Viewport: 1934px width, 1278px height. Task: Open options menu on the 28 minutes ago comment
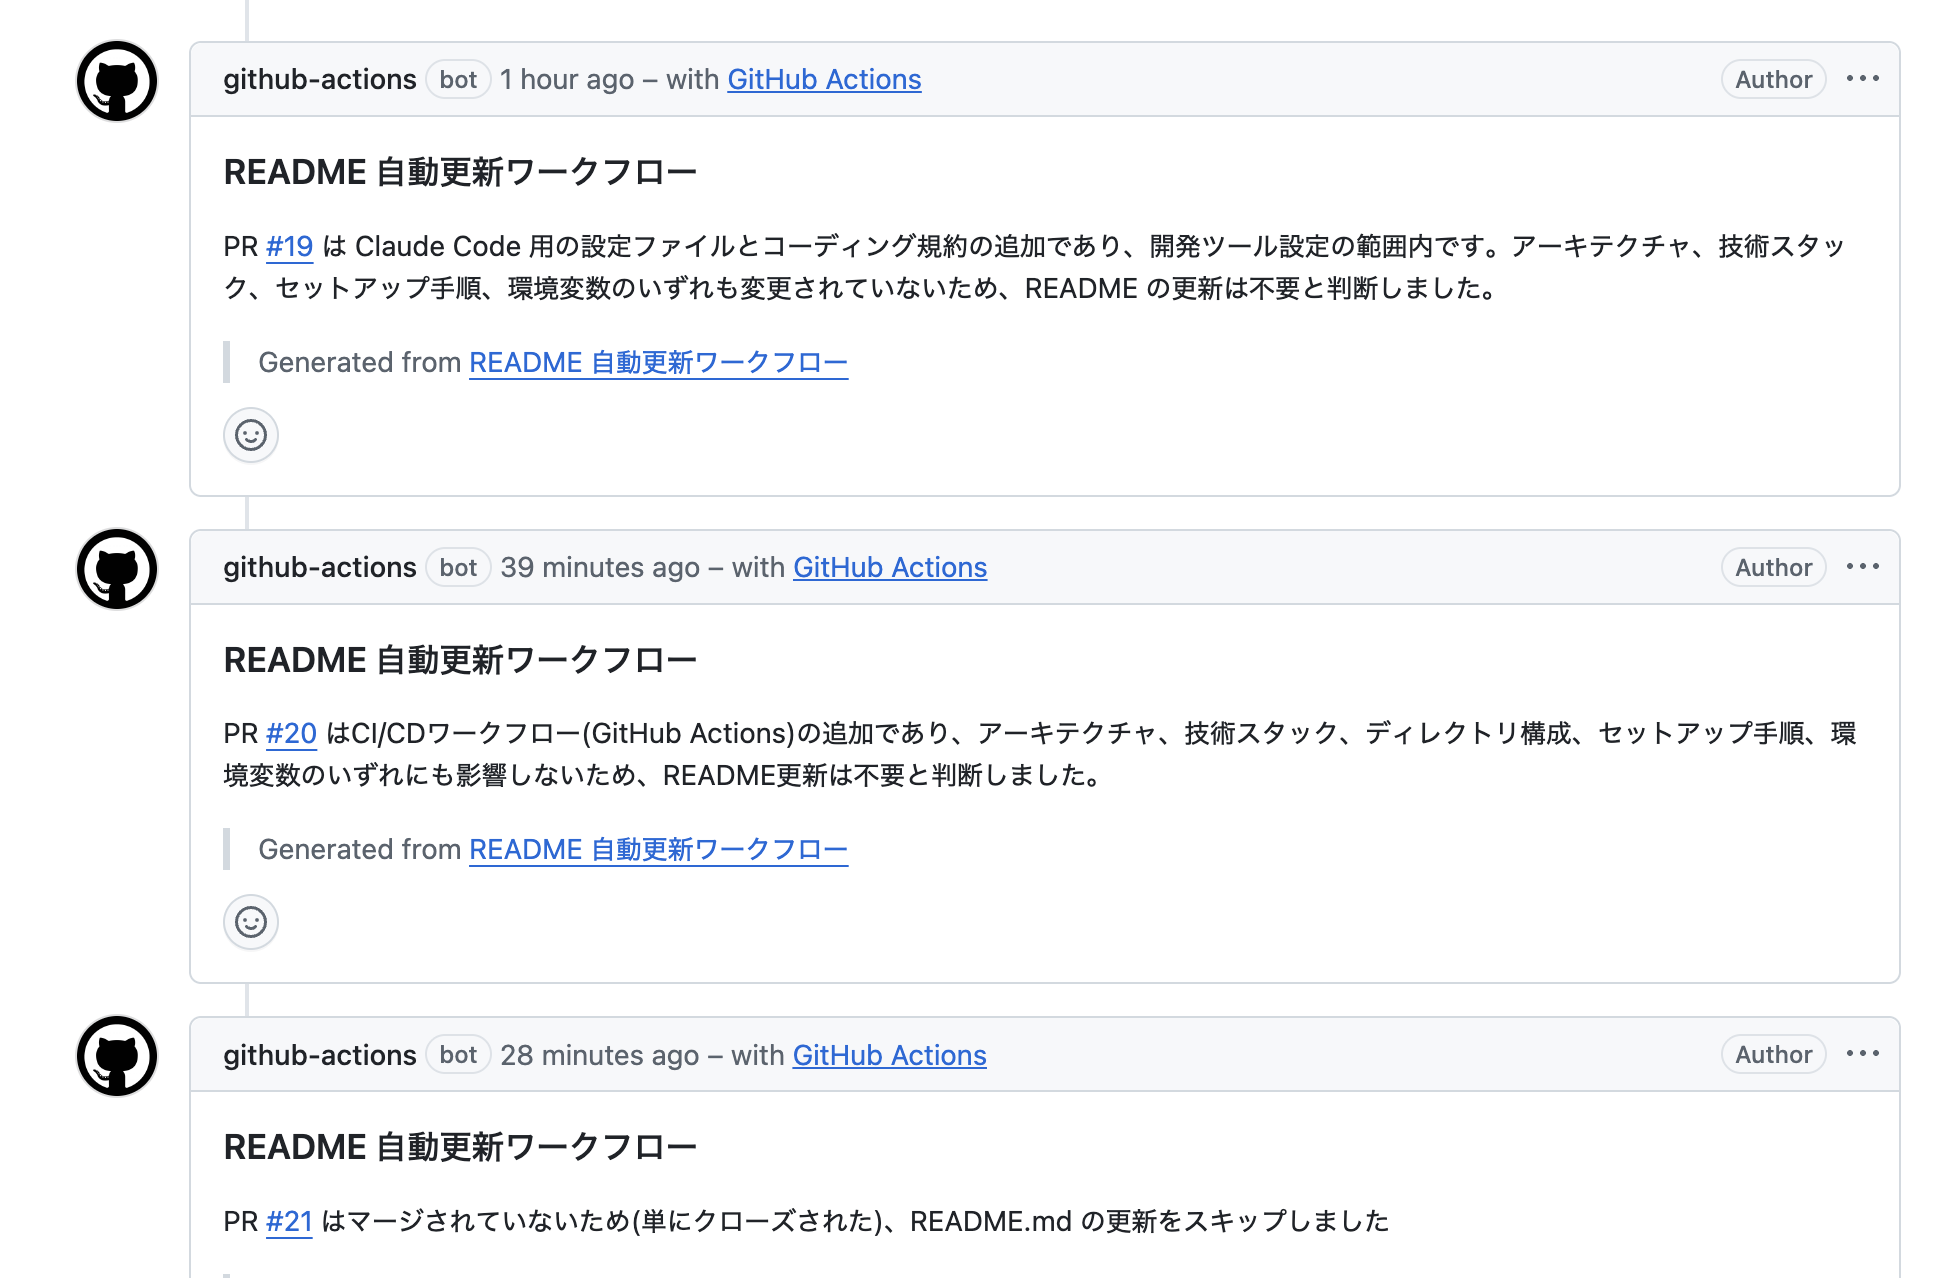(x=1862, y=1054)
